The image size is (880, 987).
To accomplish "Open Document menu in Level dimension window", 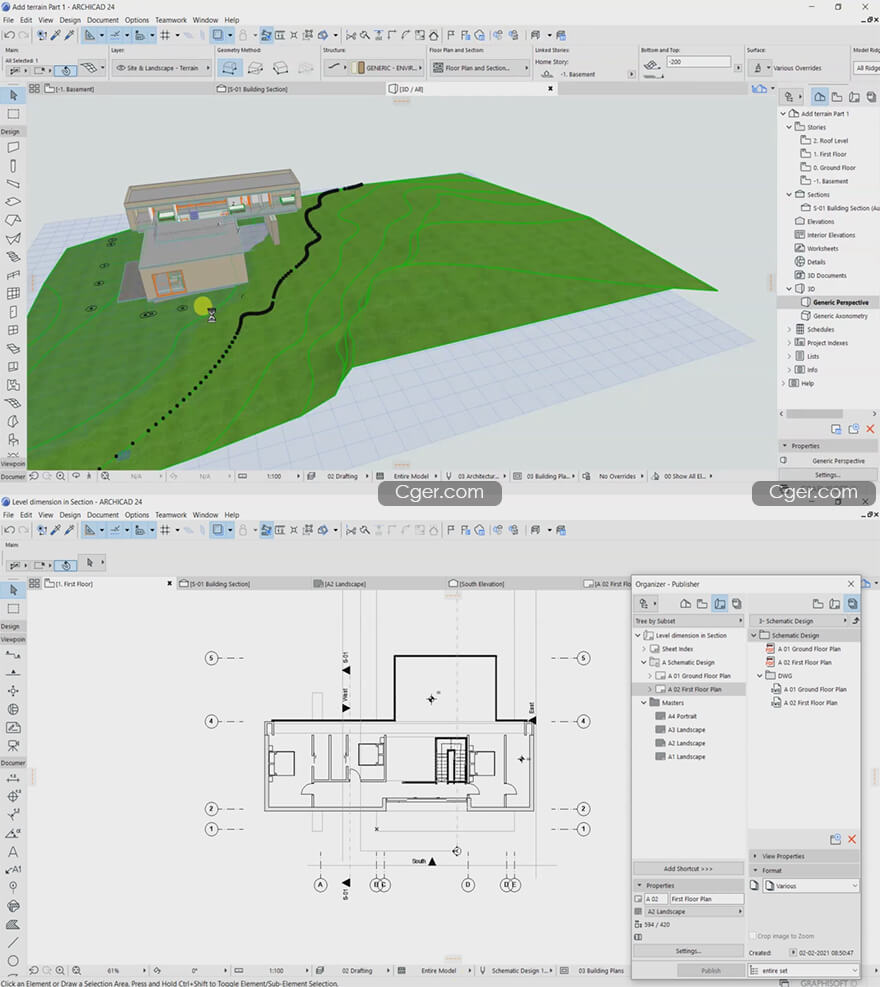I will (103, 515).
